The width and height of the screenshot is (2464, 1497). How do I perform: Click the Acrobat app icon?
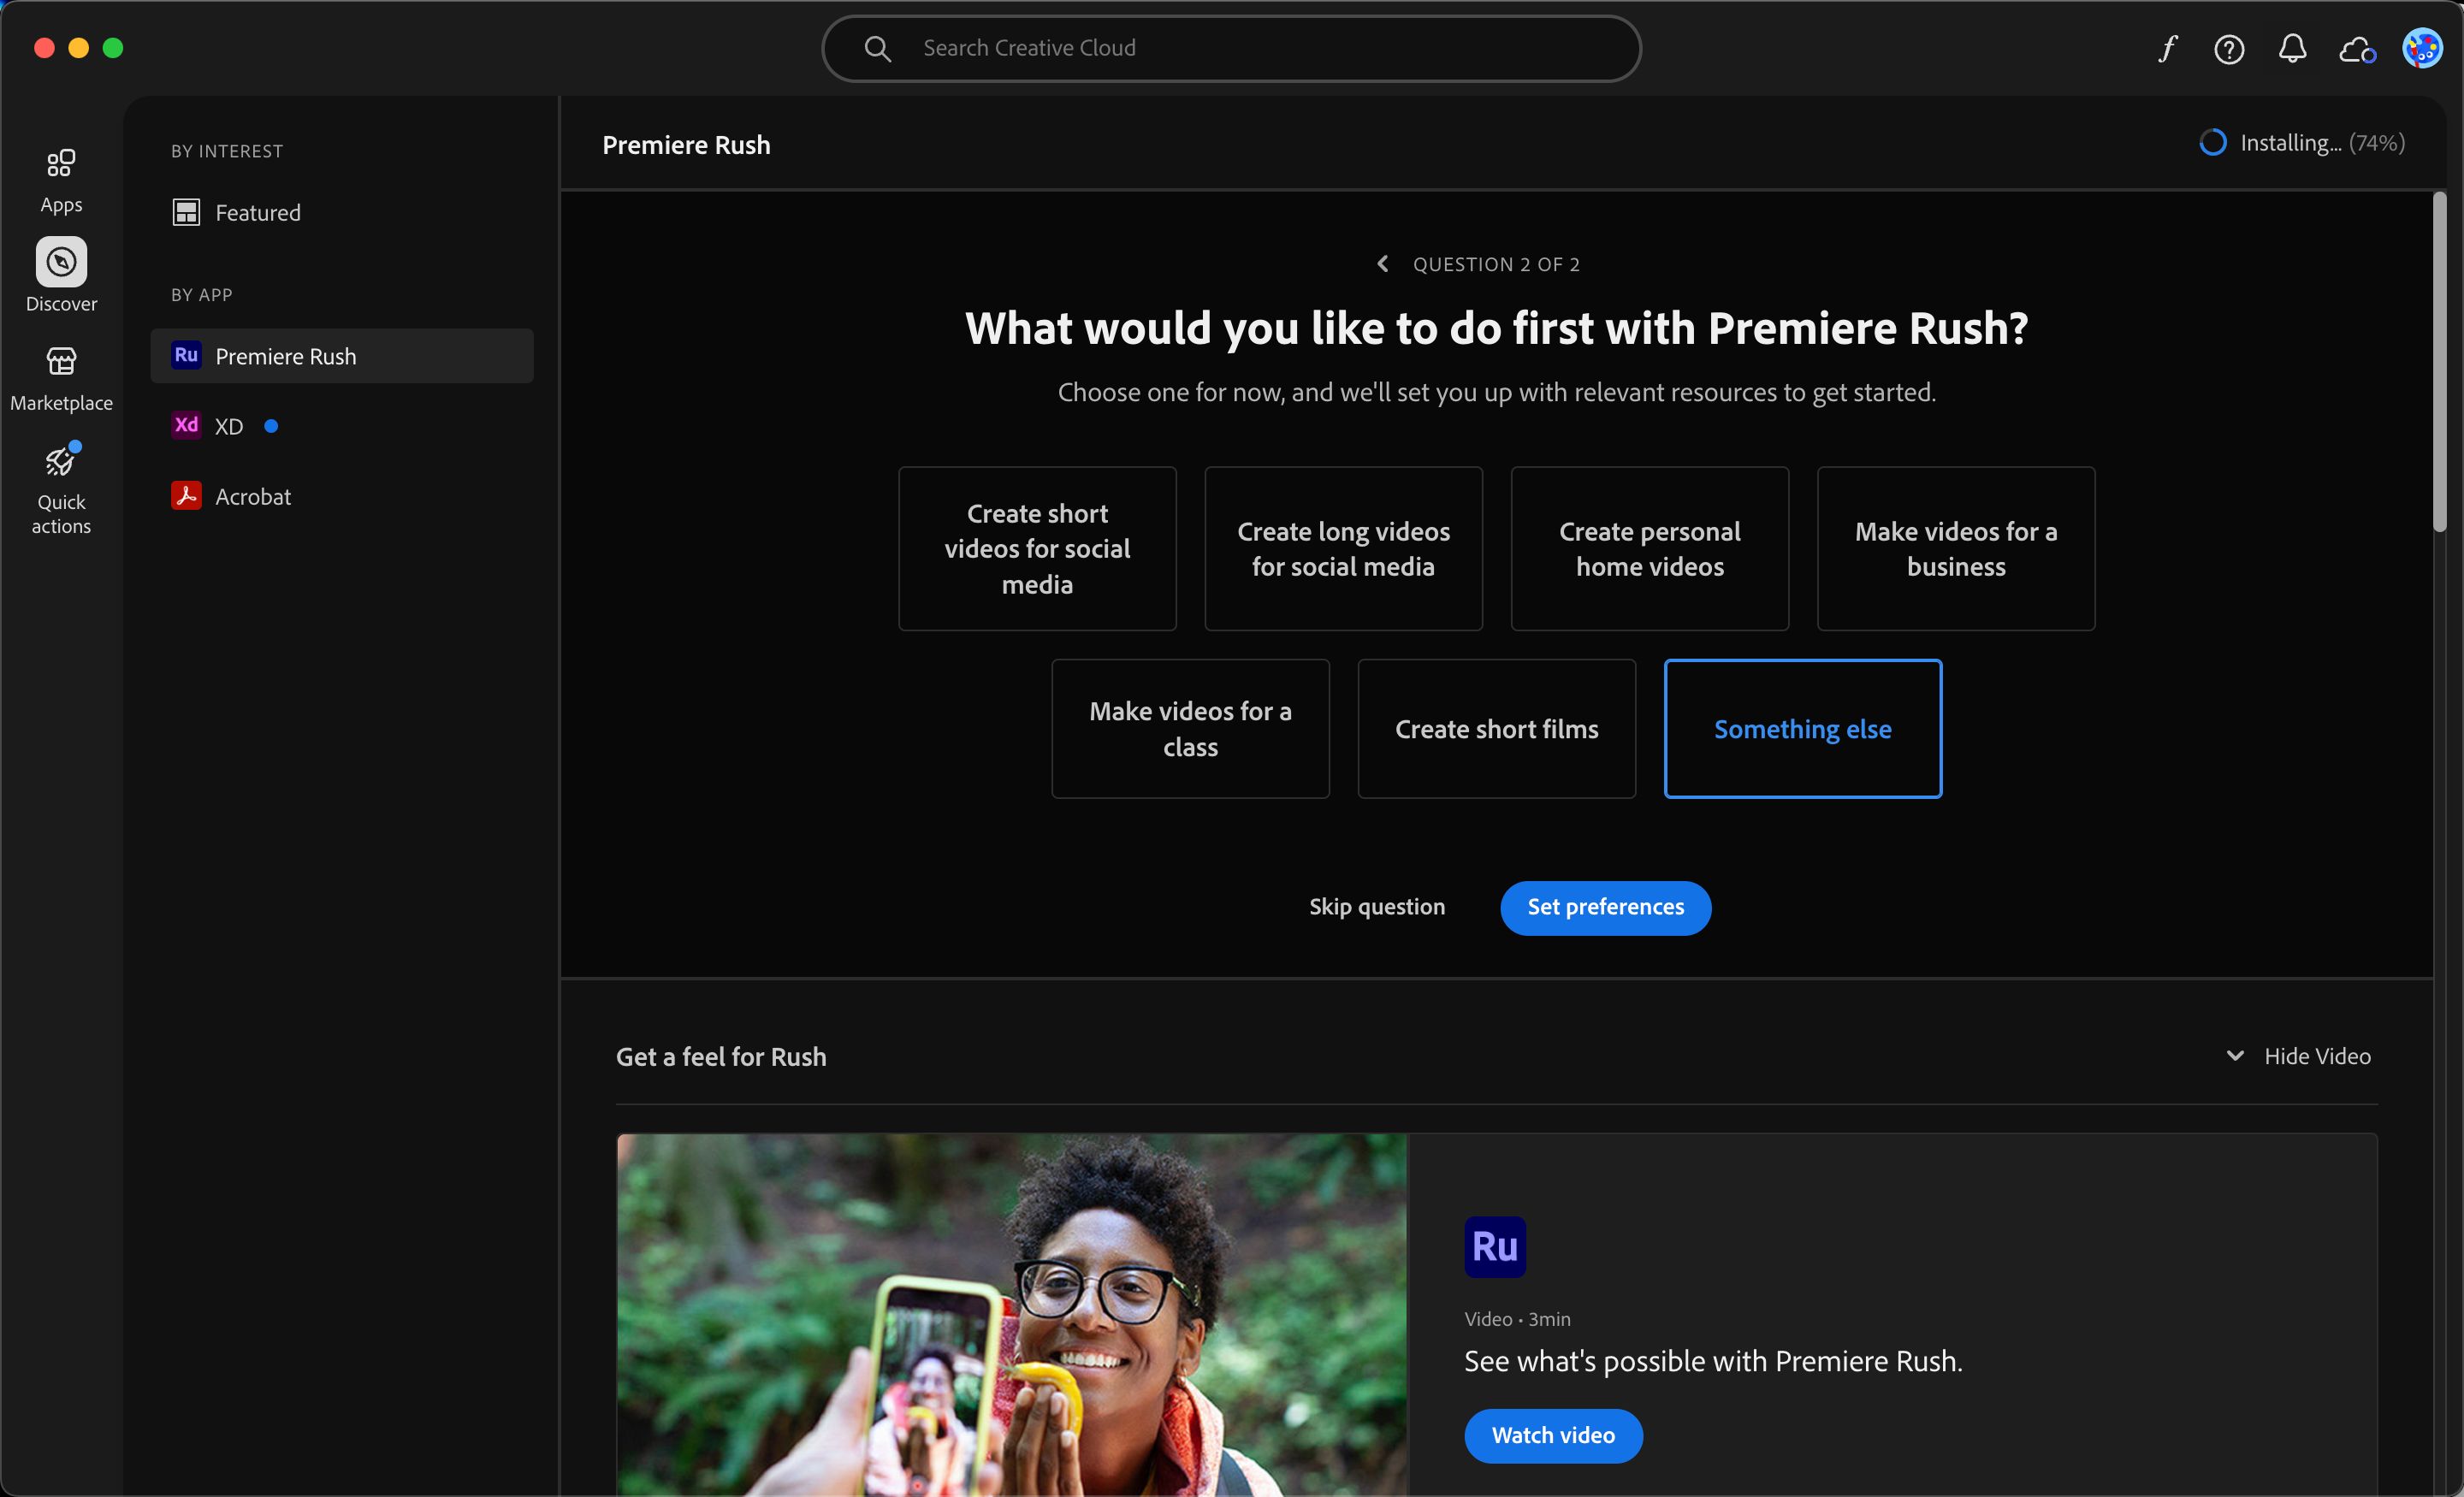coord(186,496)
